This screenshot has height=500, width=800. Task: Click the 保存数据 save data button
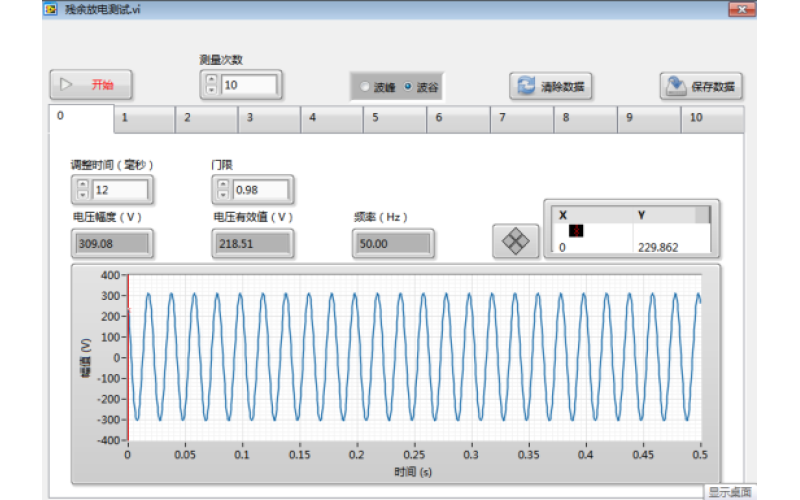[700, 87]
